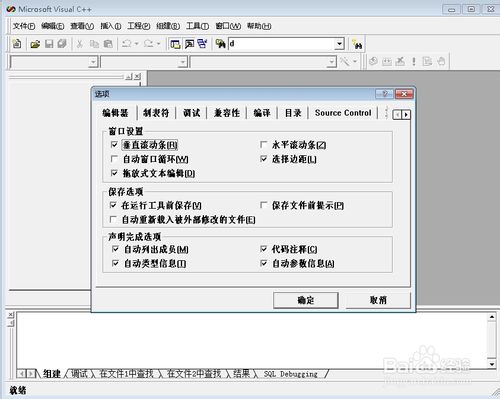
Task: Enable the 水平滚动条 checkbox
Action: click(x=263, y=145)
